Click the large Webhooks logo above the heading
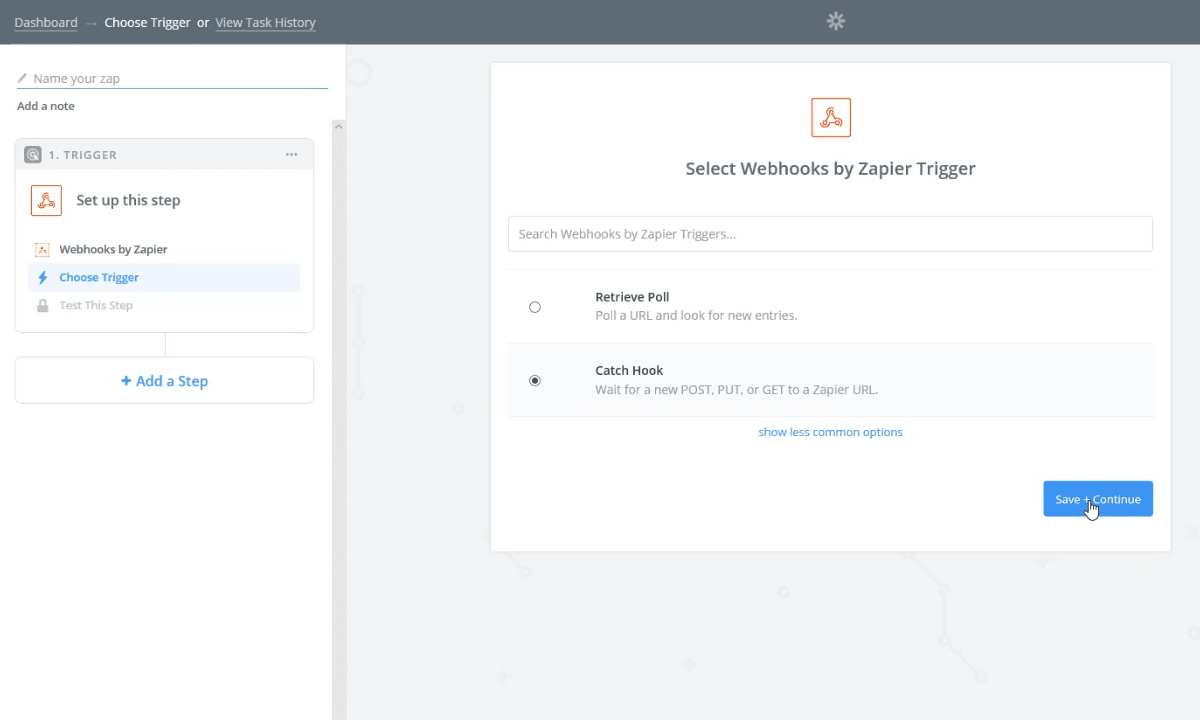 coord(831,117)
